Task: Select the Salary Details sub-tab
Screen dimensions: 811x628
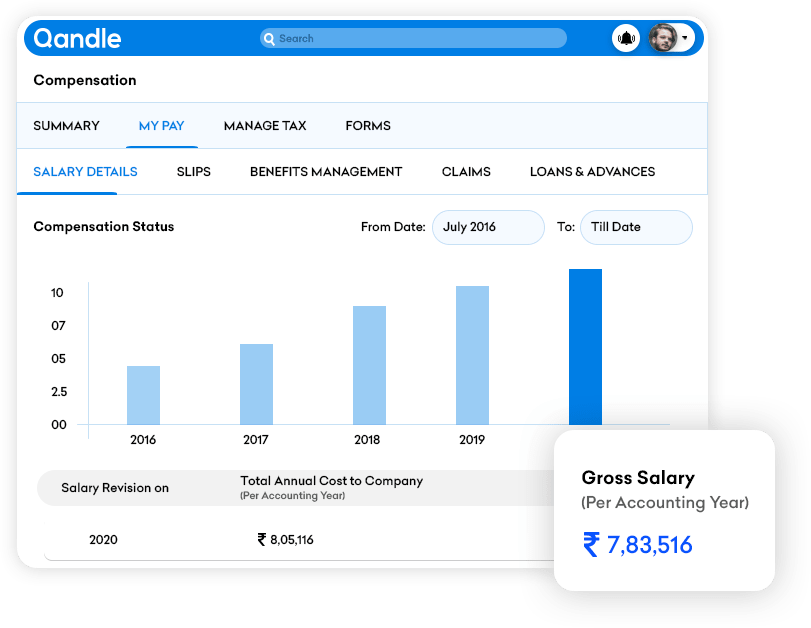Action: click(85, 172)
